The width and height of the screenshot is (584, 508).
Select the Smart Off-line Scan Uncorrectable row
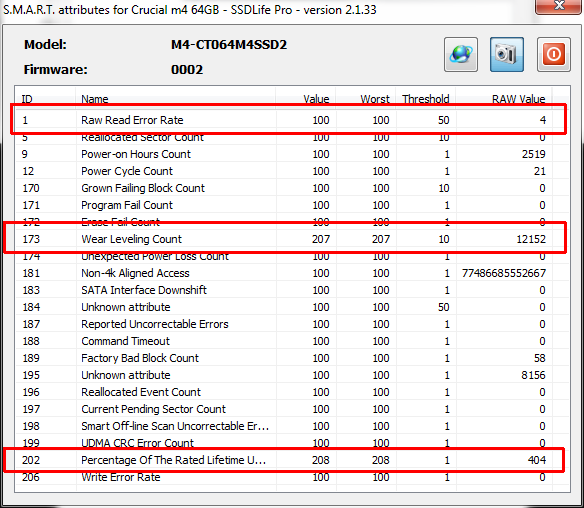pos(292,426)
